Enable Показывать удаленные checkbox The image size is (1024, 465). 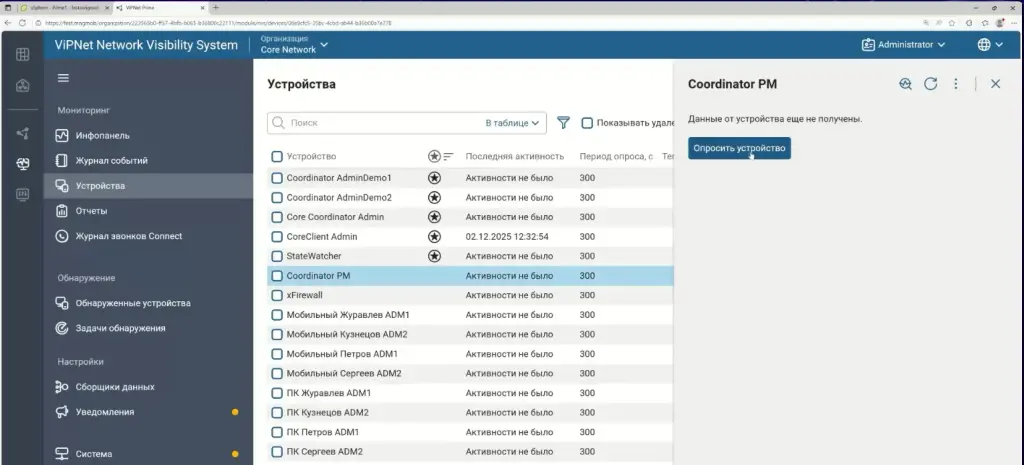pyautogui.click(x=587, y=123)
